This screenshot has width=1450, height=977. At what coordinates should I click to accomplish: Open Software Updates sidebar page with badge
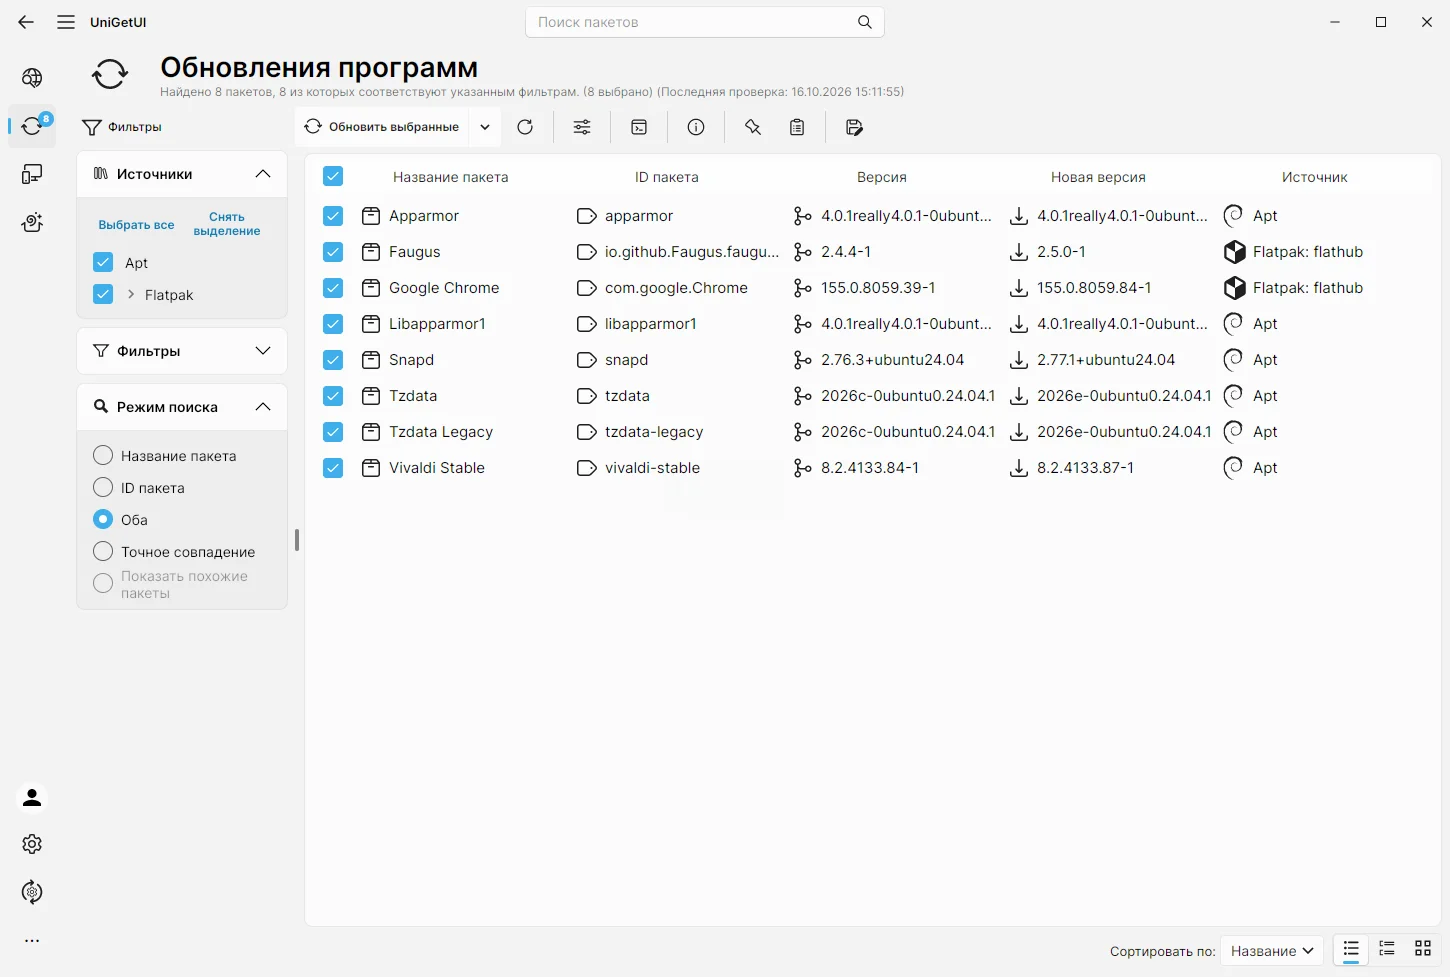click(32, 126)
